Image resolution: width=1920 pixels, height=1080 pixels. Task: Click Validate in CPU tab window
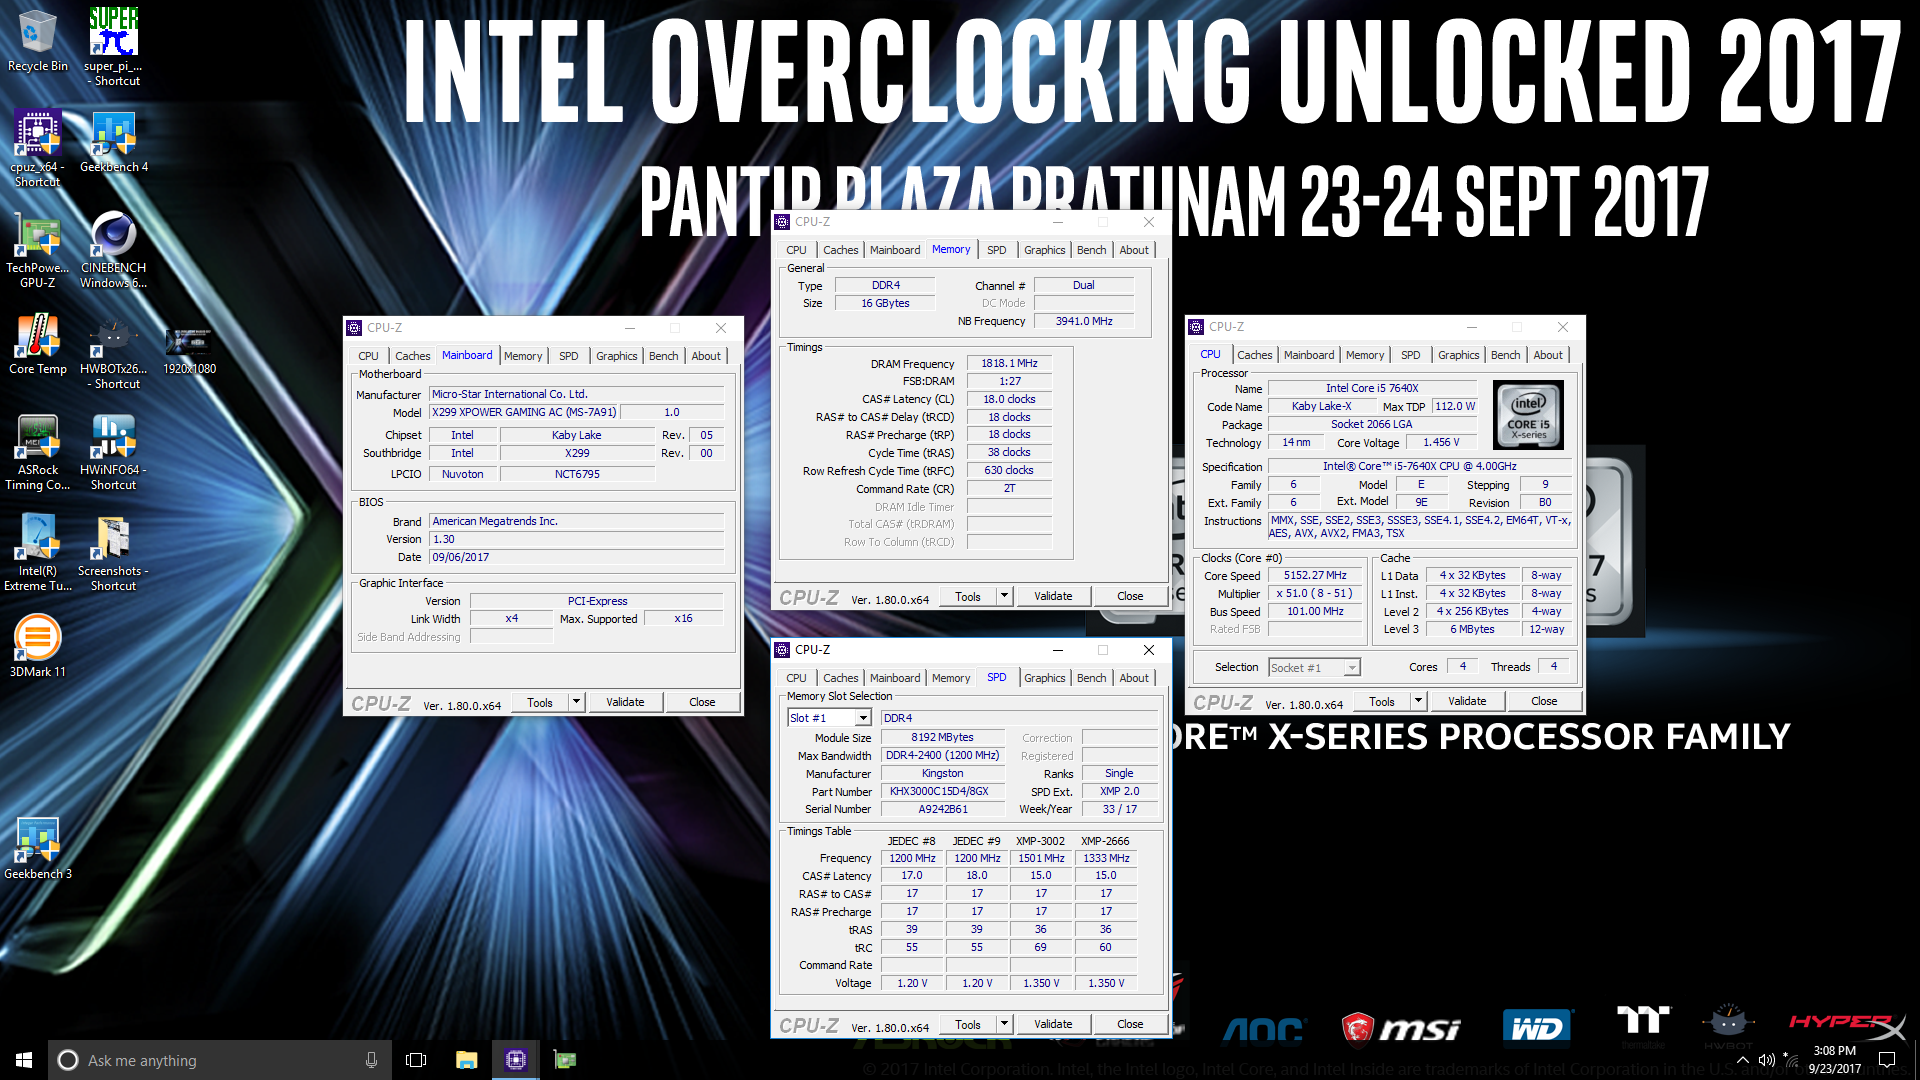click(x=1467, y=701)
